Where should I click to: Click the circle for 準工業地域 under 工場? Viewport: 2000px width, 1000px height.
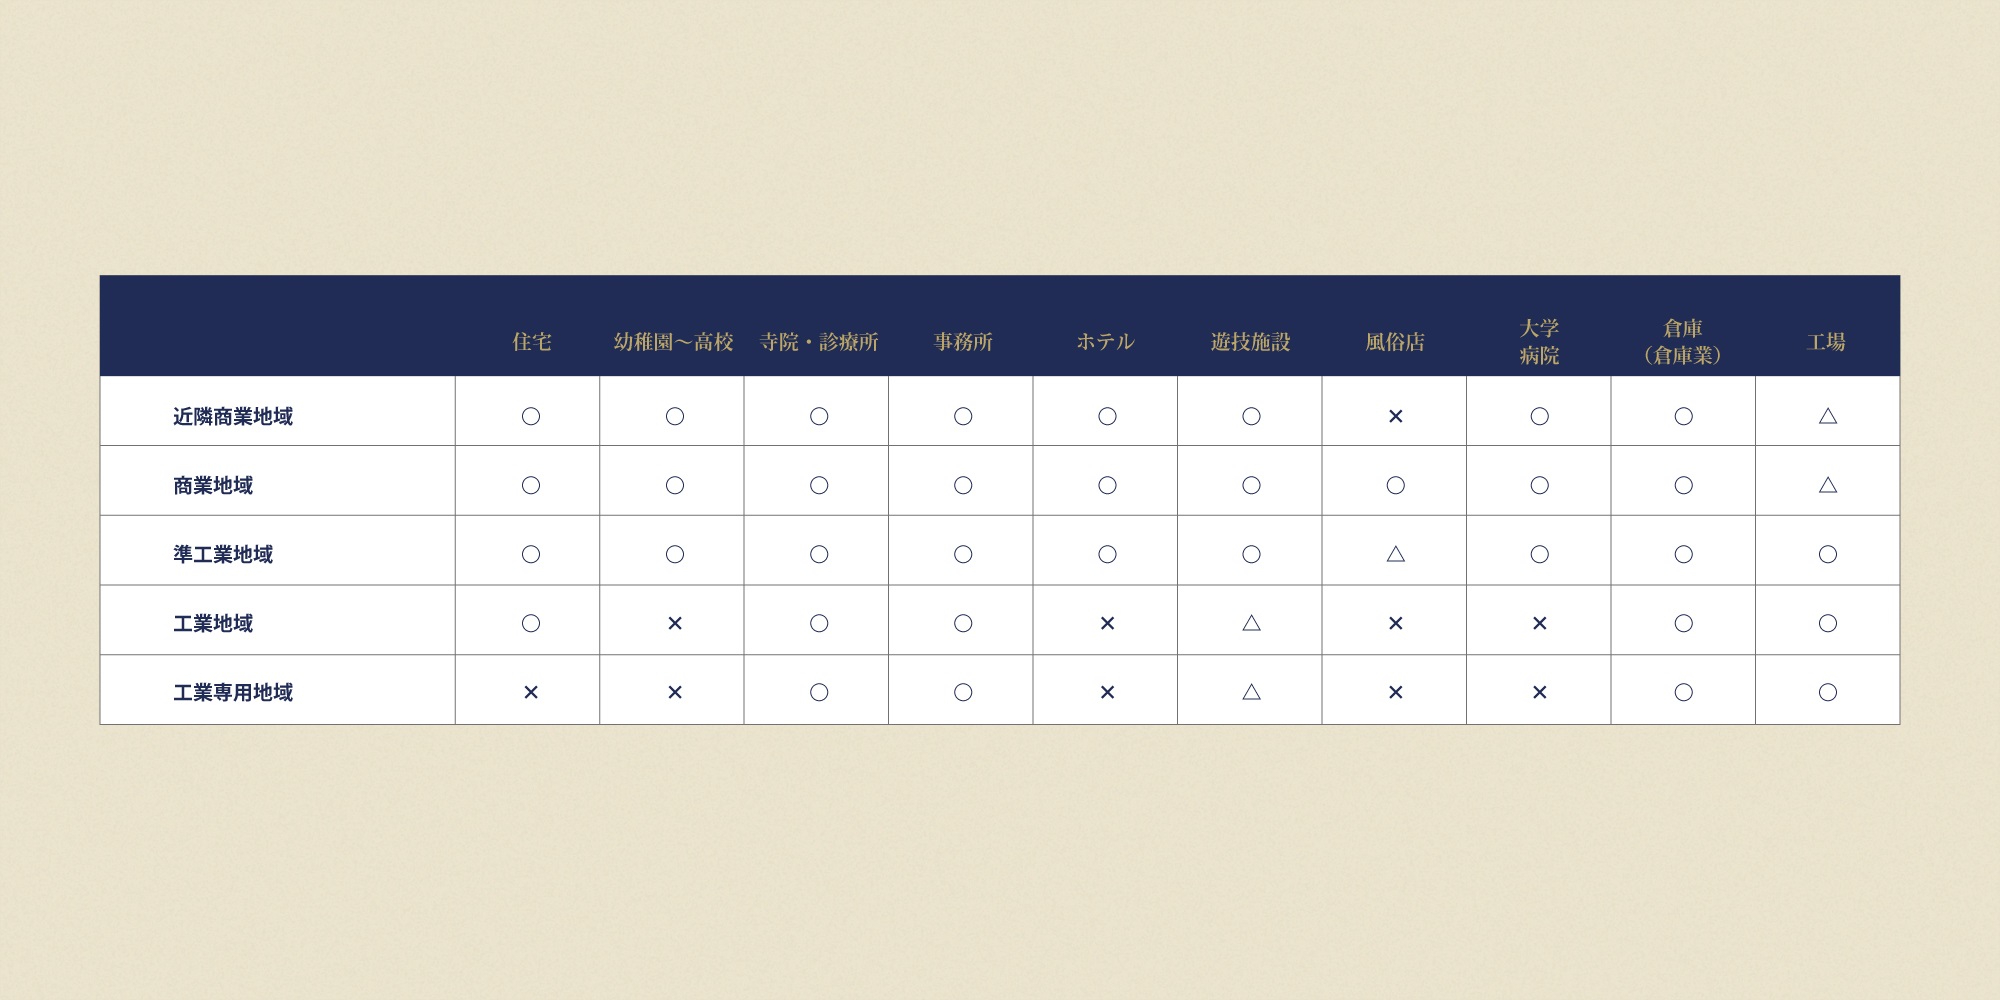coord(1827,554)
